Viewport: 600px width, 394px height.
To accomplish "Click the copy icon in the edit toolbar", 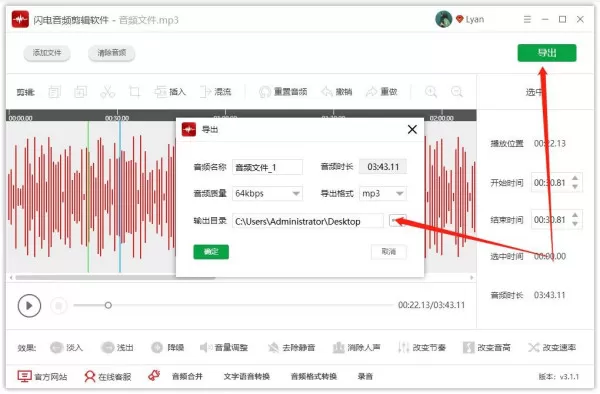I will point(54,92).
